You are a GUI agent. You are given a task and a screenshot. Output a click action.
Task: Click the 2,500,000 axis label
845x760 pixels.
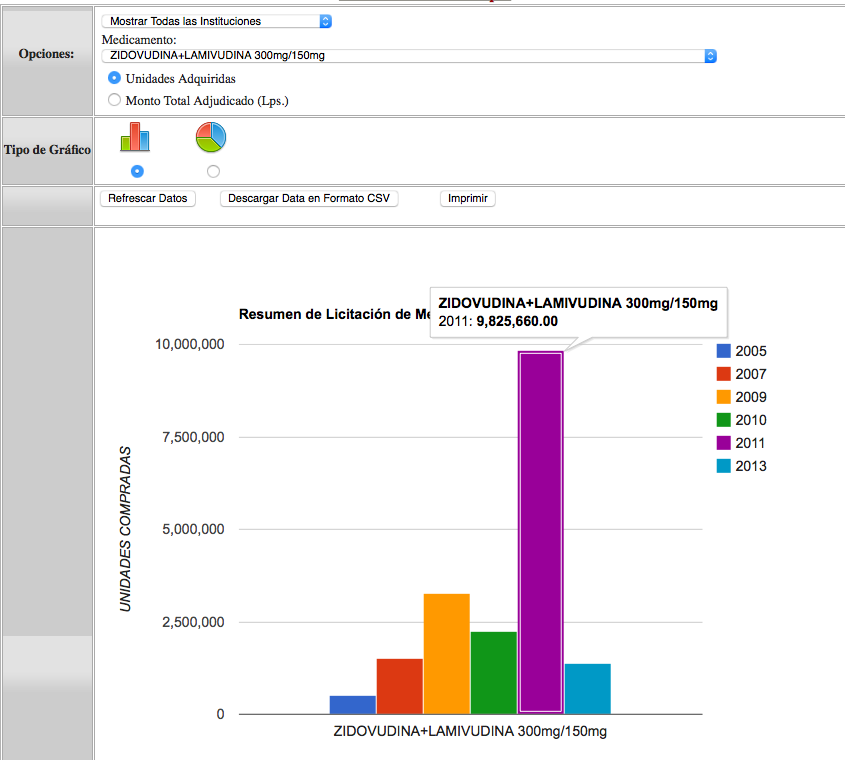(x=193, y=622)
